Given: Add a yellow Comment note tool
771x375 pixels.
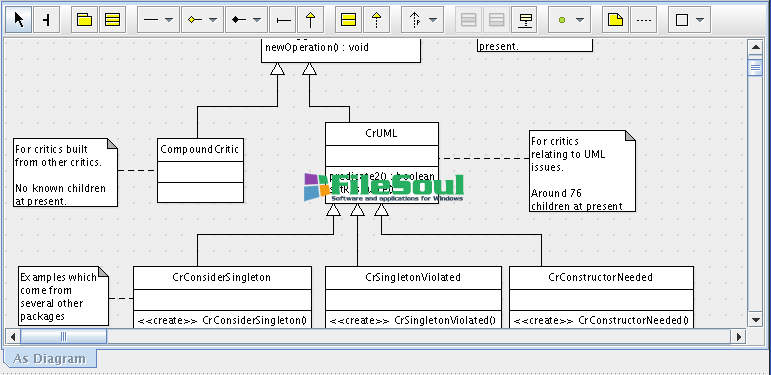Looking at the screenshot, I should [615, 20].
